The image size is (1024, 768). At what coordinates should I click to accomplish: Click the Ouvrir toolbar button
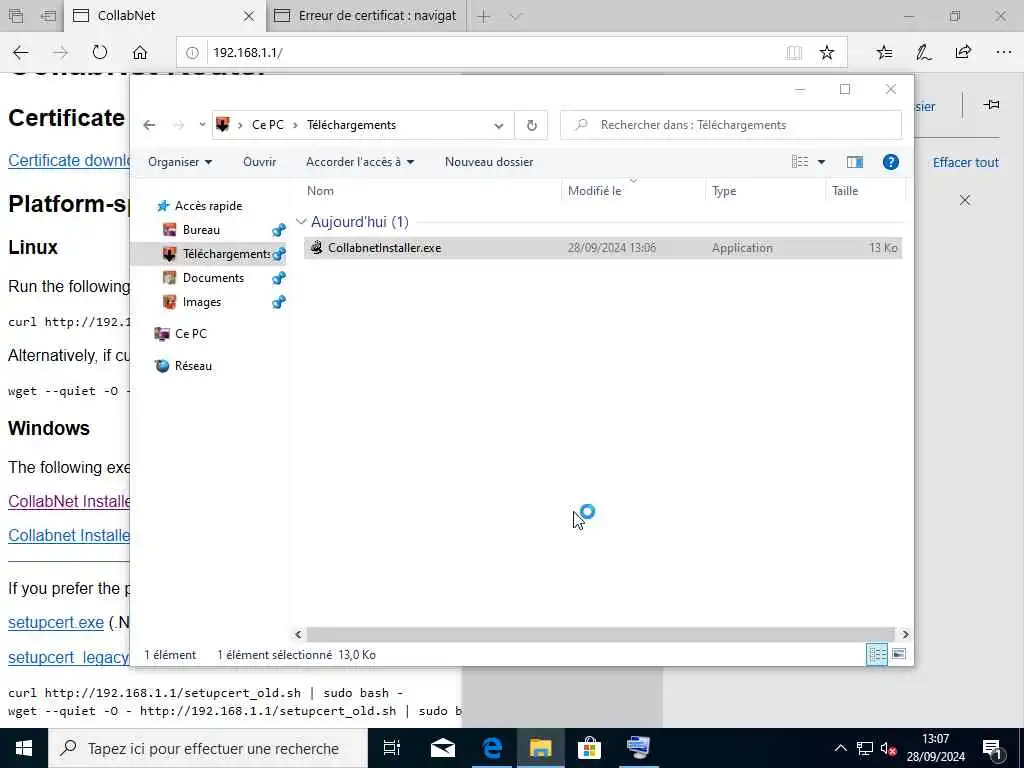259,162
